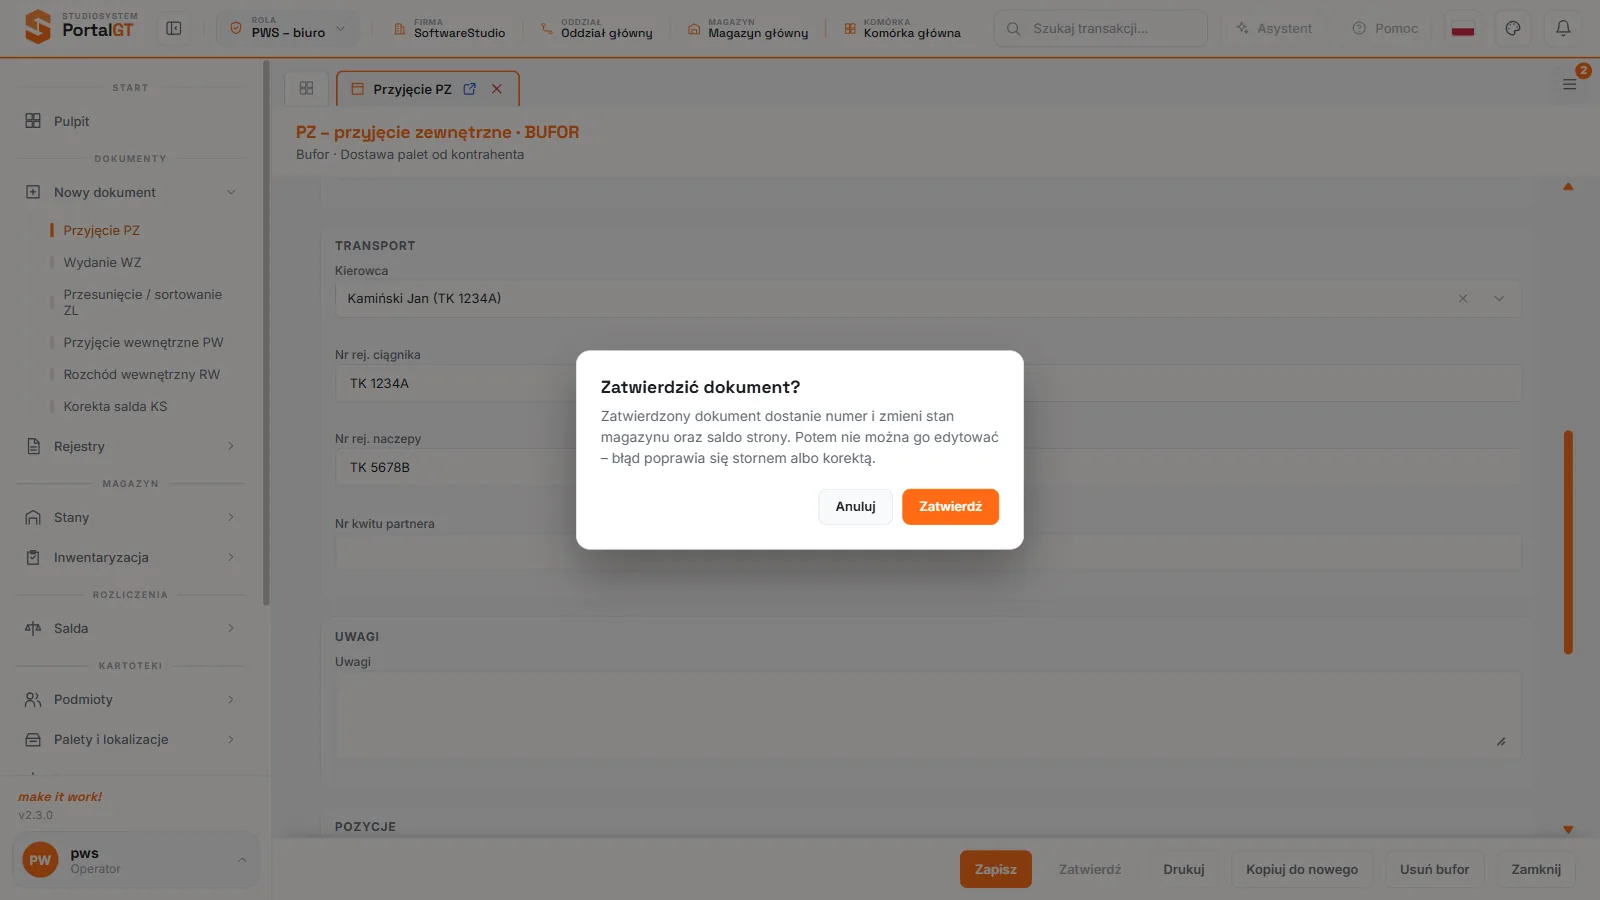Viewport: 1600px width, 900px height.
Task: Focus the Szukaj transakcji search field
Action: [x=1100, y=28]
